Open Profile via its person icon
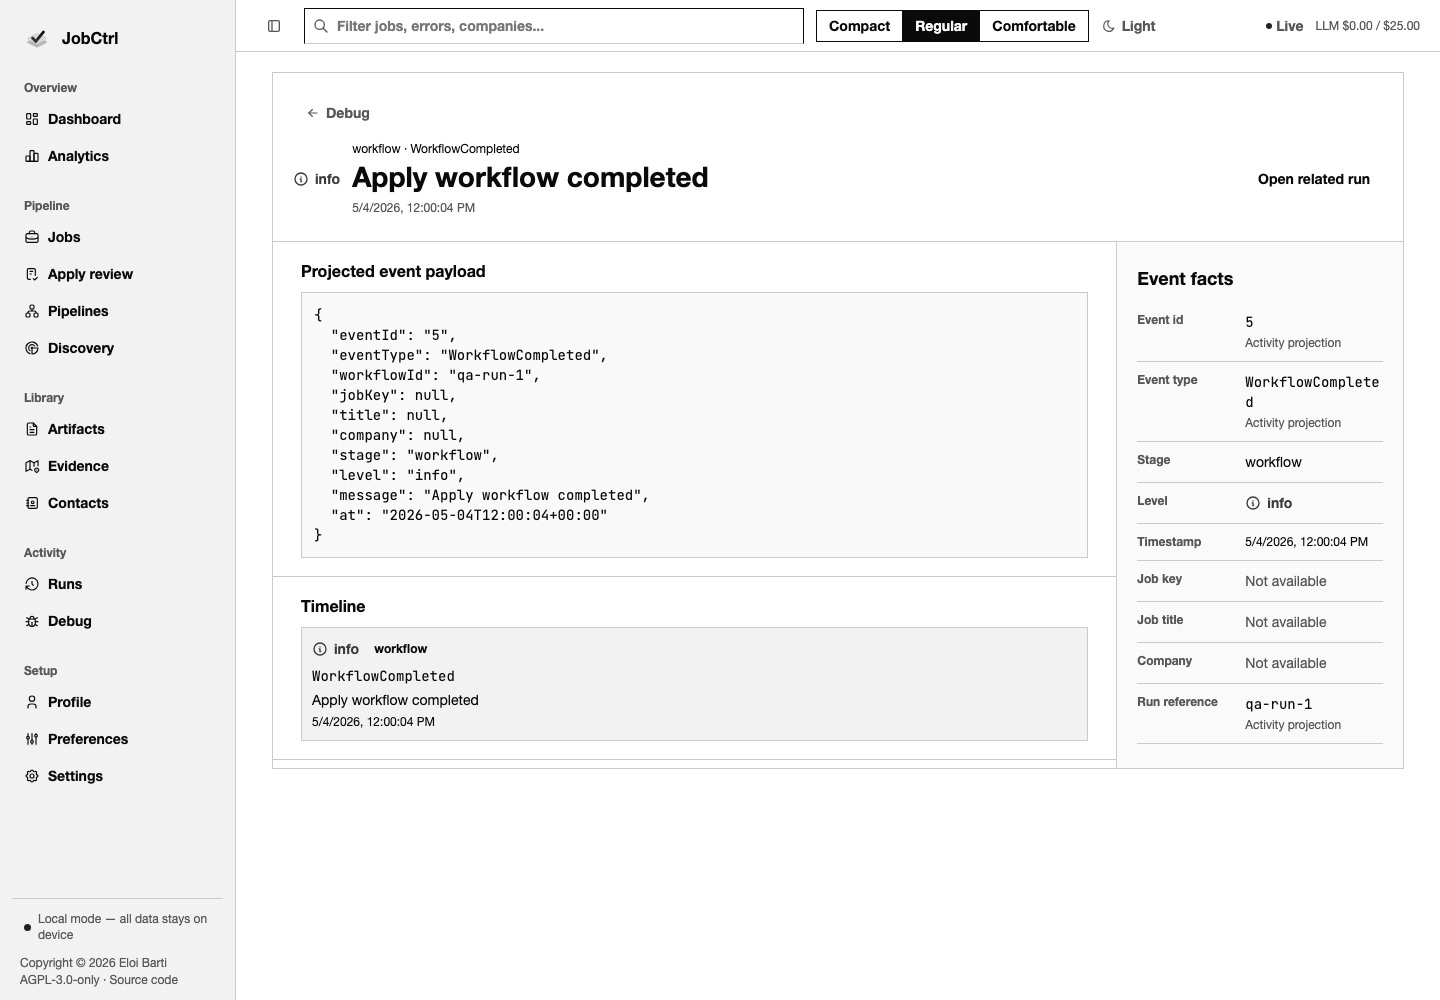This screenshot has width=1440, height=1000. point(32,702)
